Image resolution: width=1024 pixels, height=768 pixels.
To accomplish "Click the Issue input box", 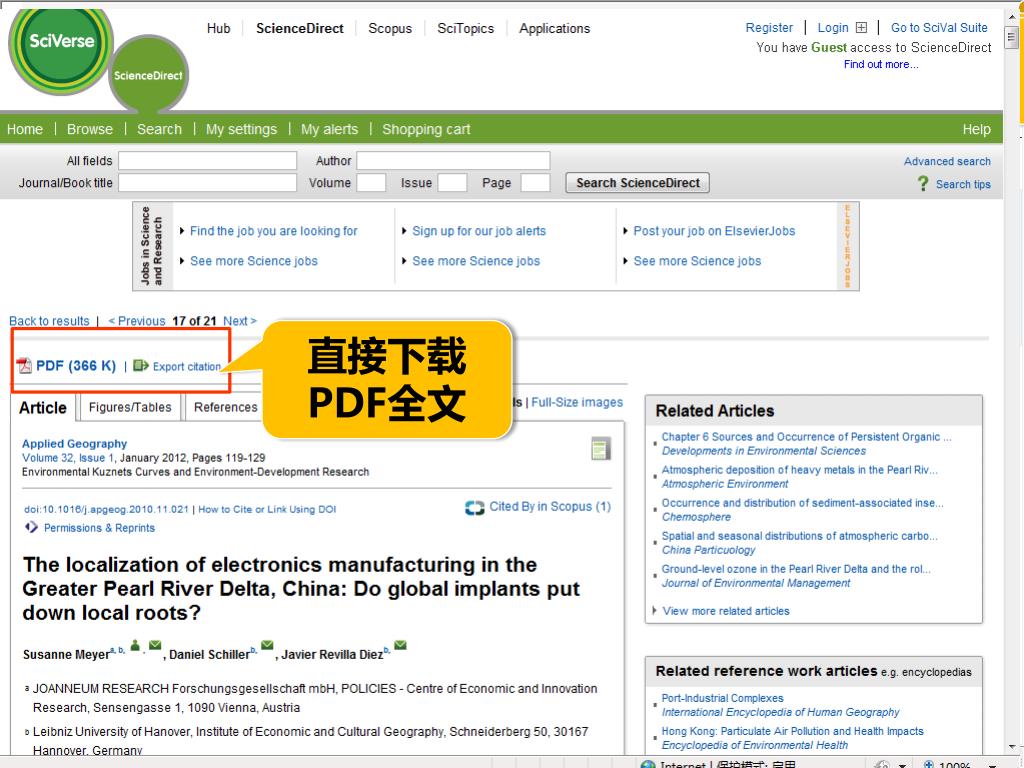I will [x=453, y=183].
